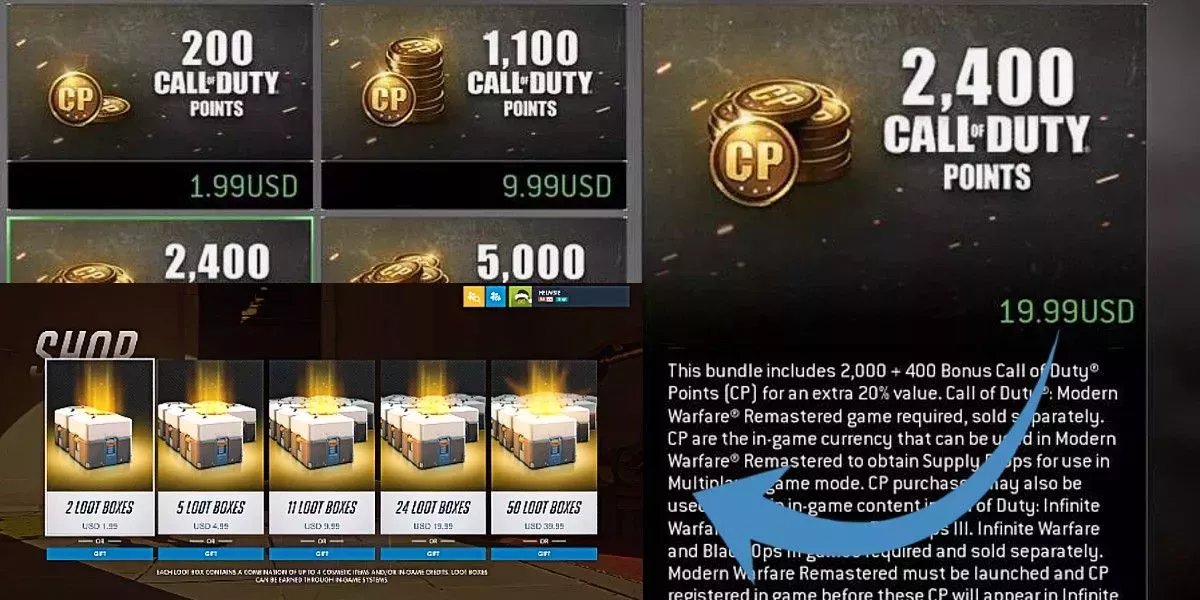Gift the 2 Loot Boxes pack

pos(100,552)
